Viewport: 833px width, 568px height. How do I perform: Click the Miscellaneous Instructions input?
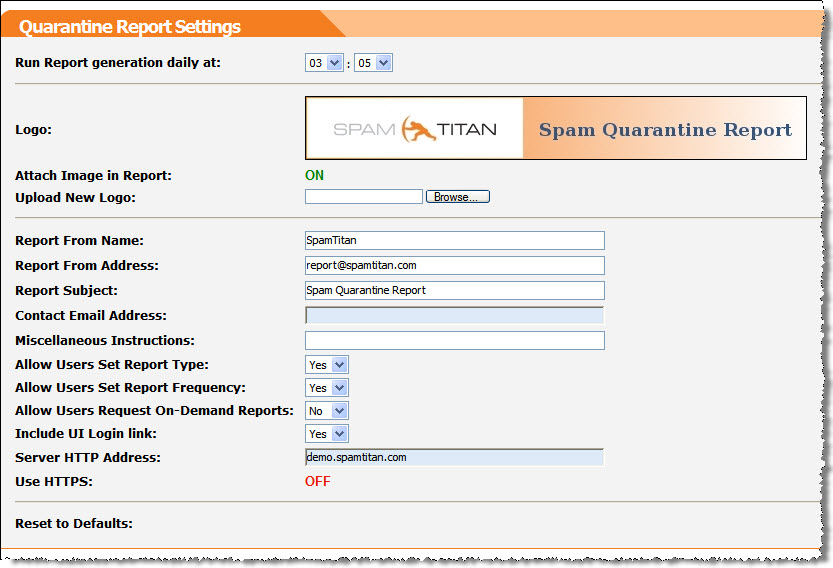[x=454, y=341]
